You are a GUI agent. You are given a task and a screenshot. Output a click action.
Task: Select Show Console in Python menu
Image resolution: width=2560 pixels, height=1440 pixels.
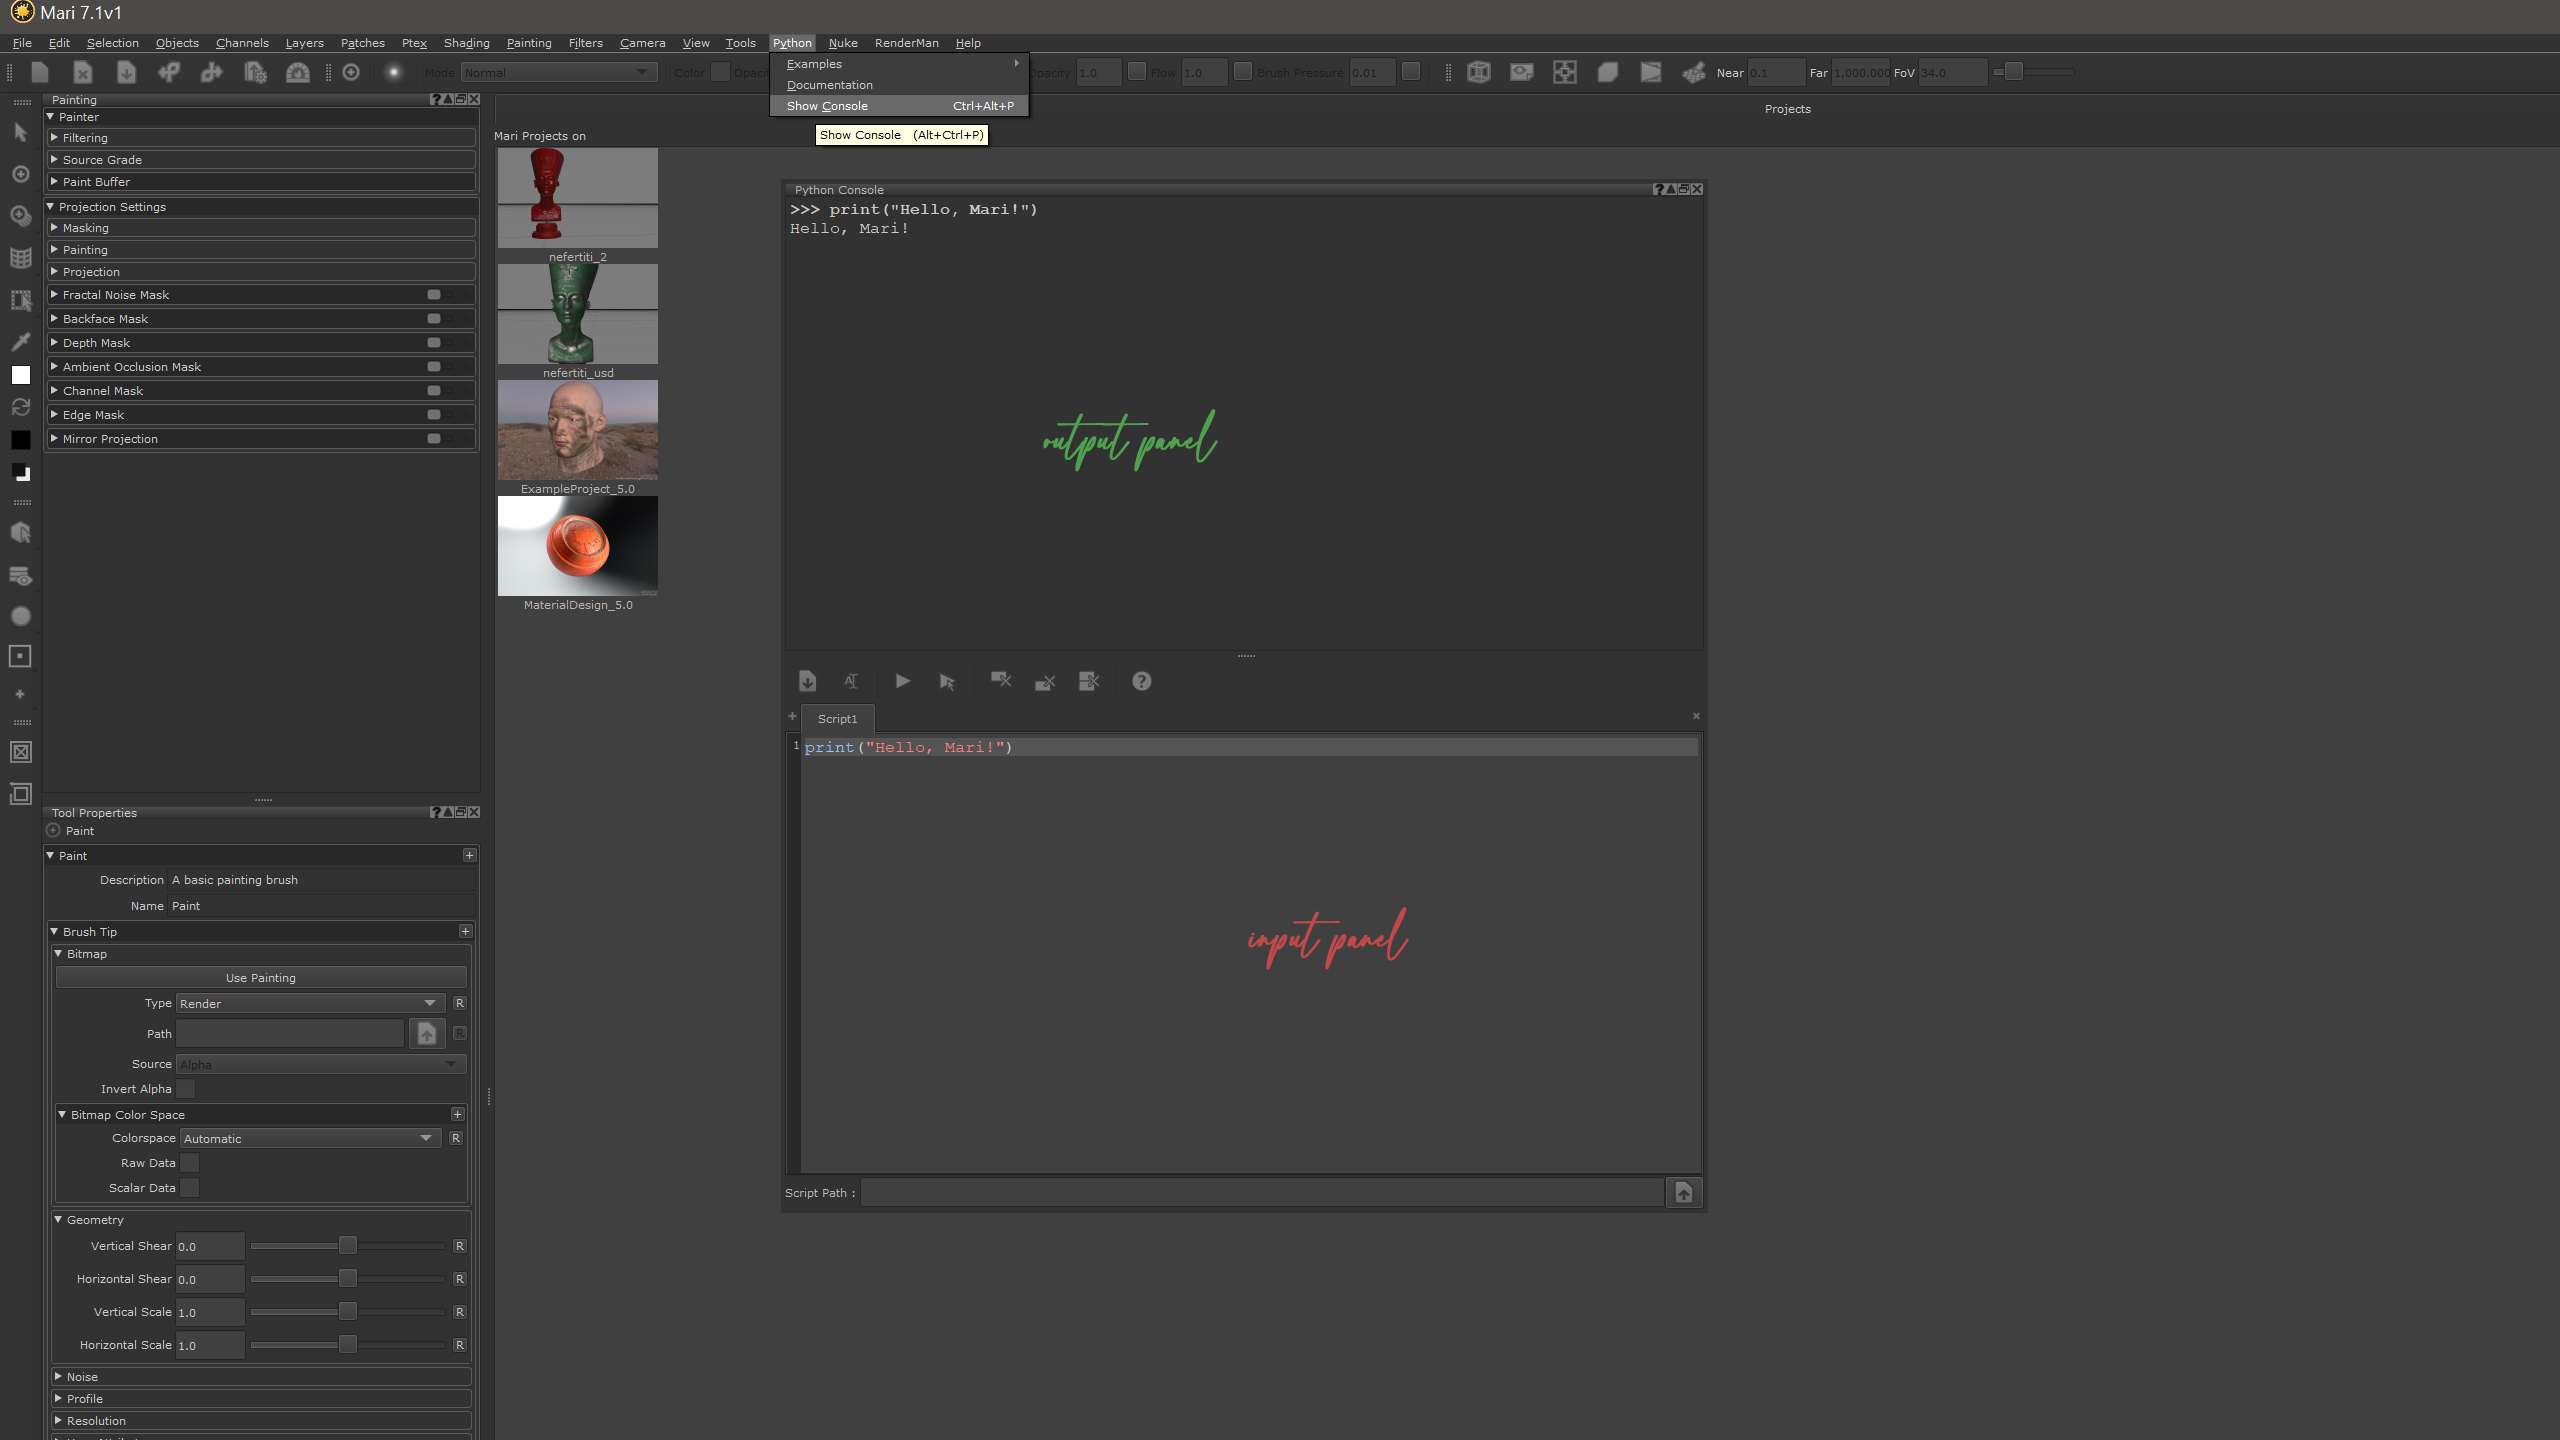pos(827,106)
